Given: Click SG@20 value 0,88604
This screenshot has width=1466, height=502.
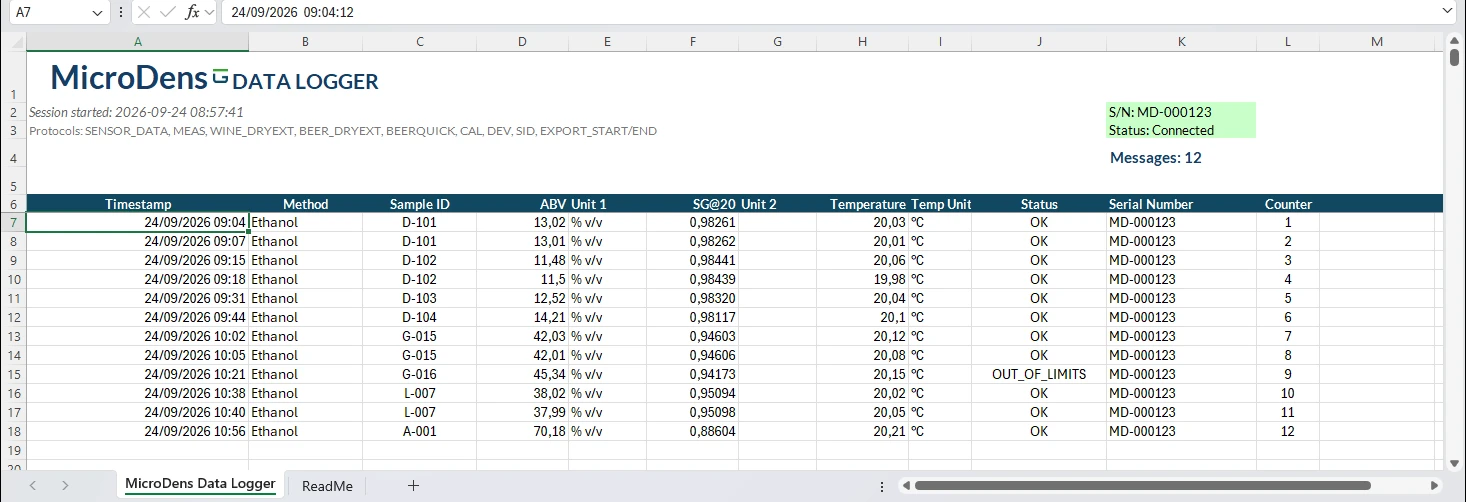Looking at the screenshot, I should 692,431.
